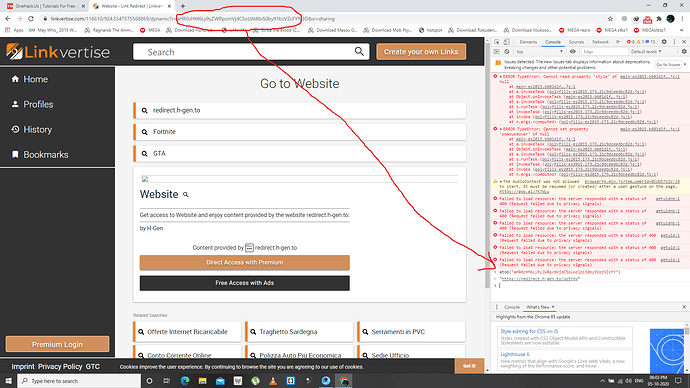This screenshot has height=388, width=690.
Task: Click the blue What's New thumbnail image
Action: pyautogui.click(x=667, y=351)
